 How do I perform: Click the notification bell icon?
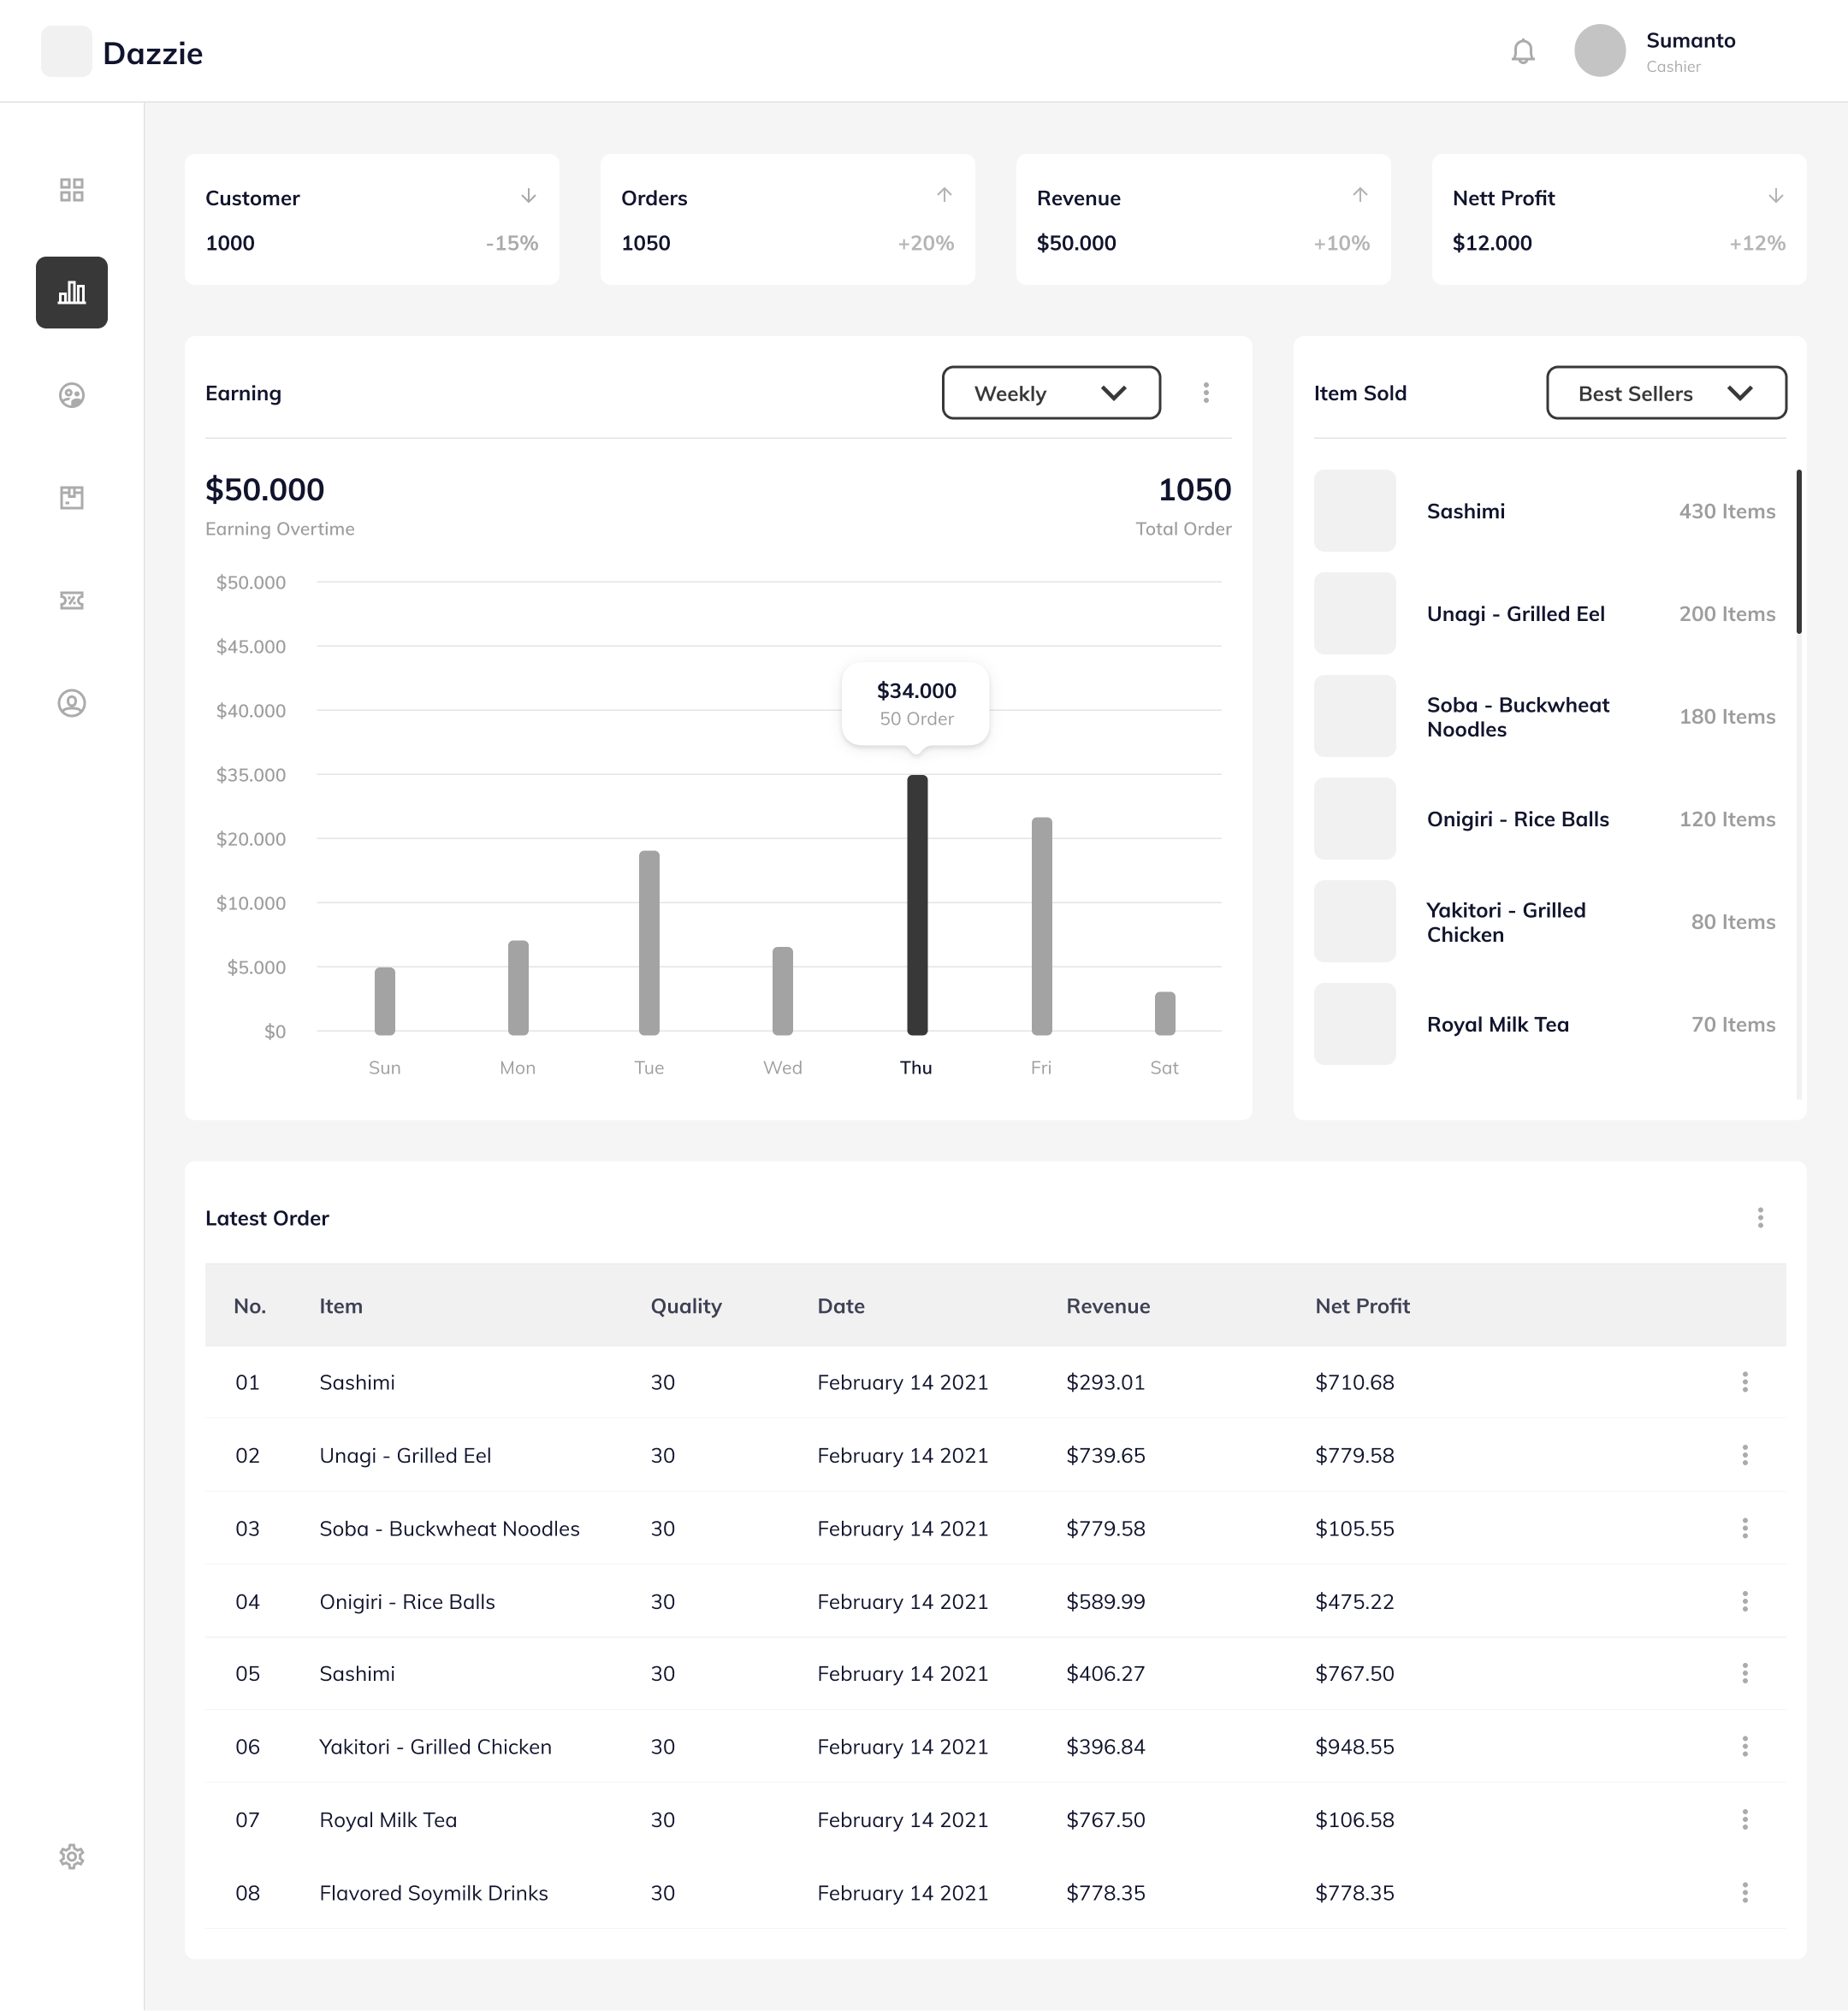1522,51
